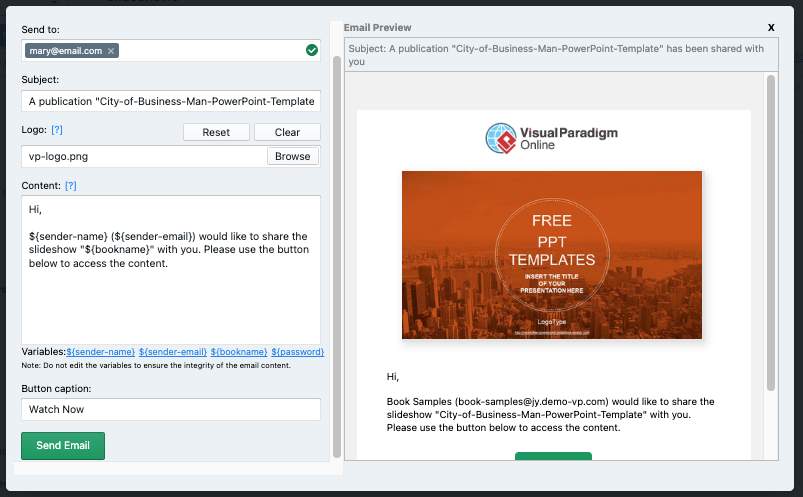Viewport: 803px width, 497px height.
Task: Open the Logo help [?] link
Action: (x=57, y=130)
